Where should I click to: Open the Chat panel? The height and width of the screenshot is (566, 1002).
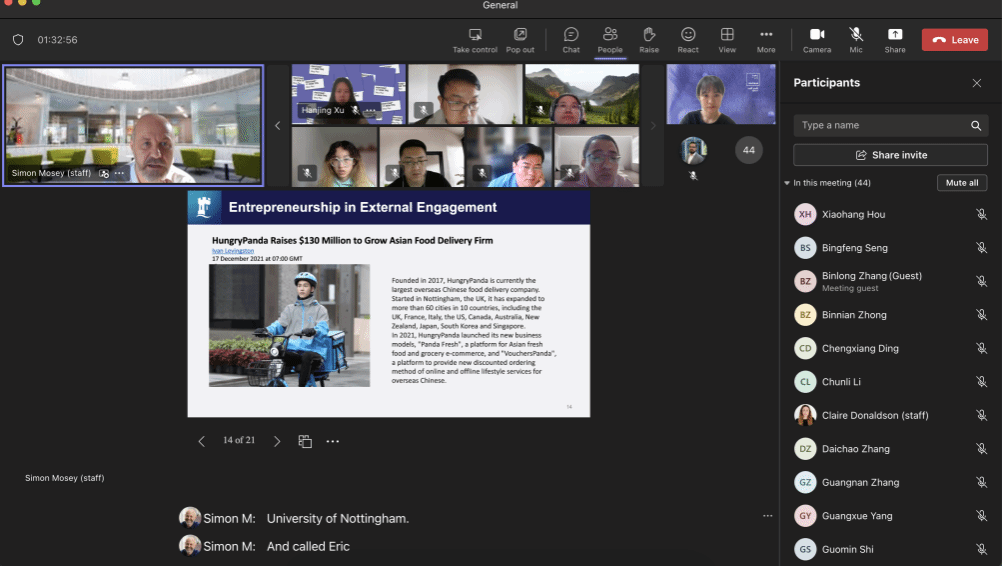571,40
